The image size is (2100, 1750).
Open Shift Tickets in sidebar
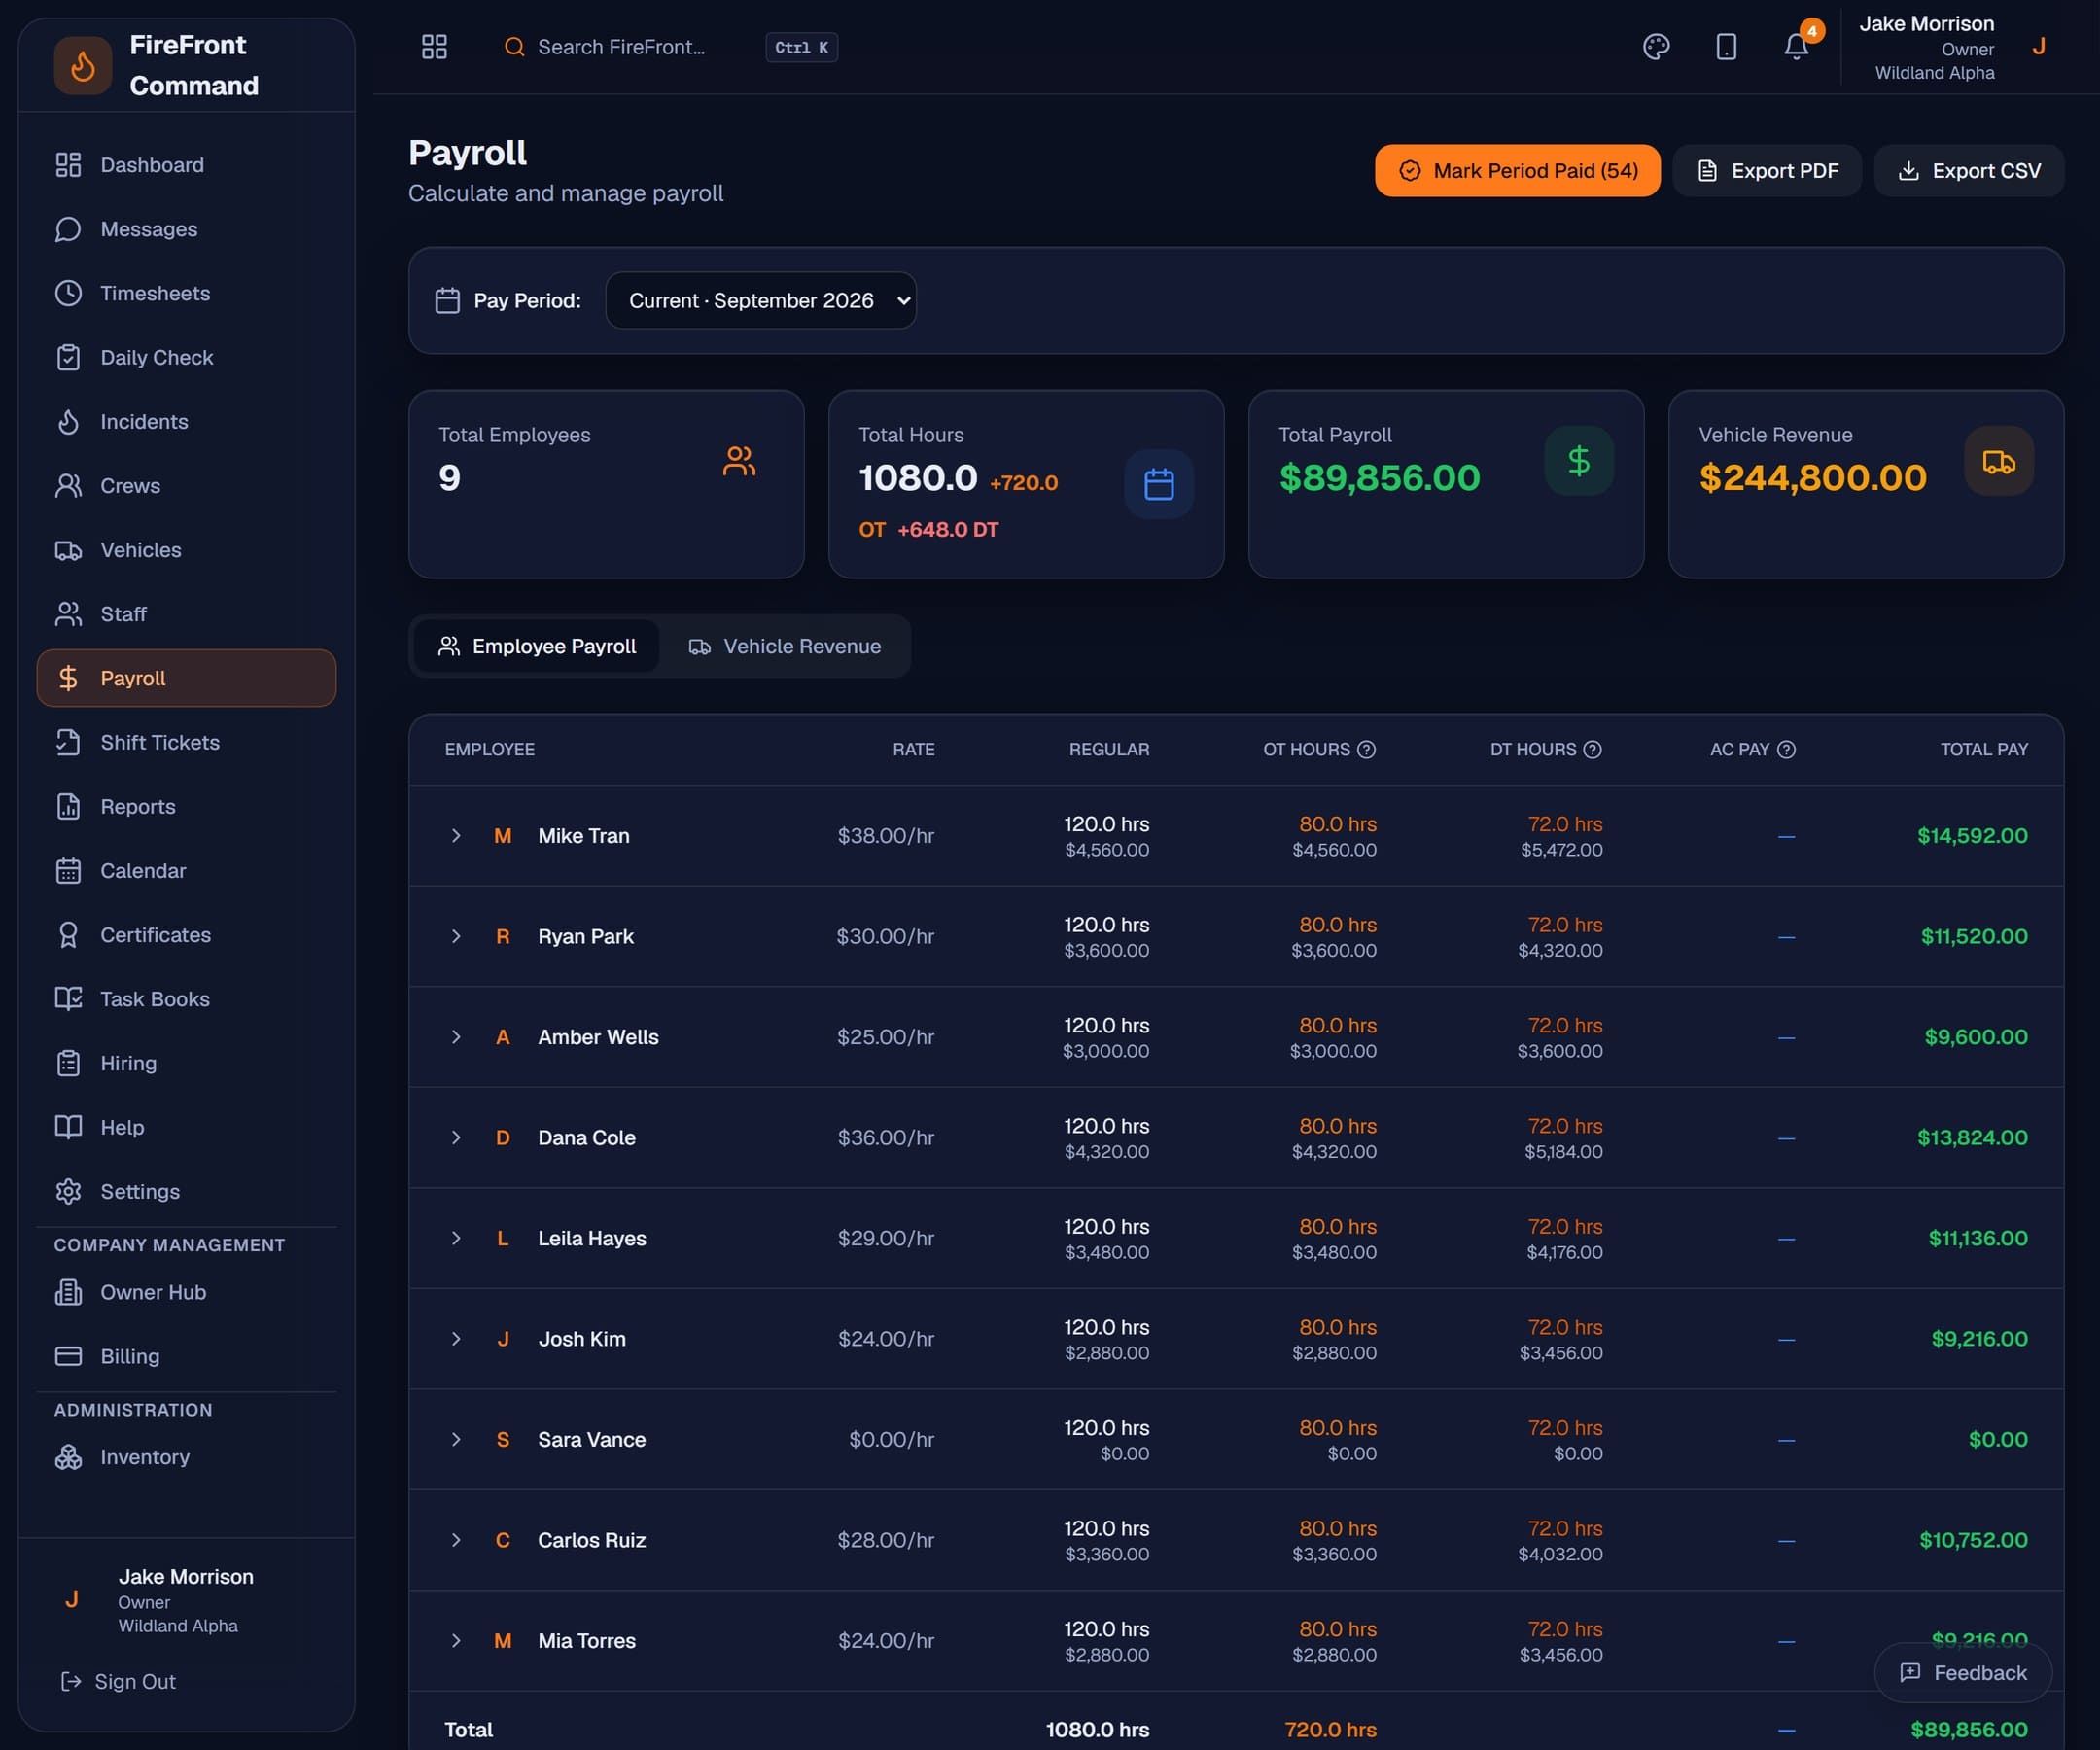pyautogui.click(x=186, y=742)
